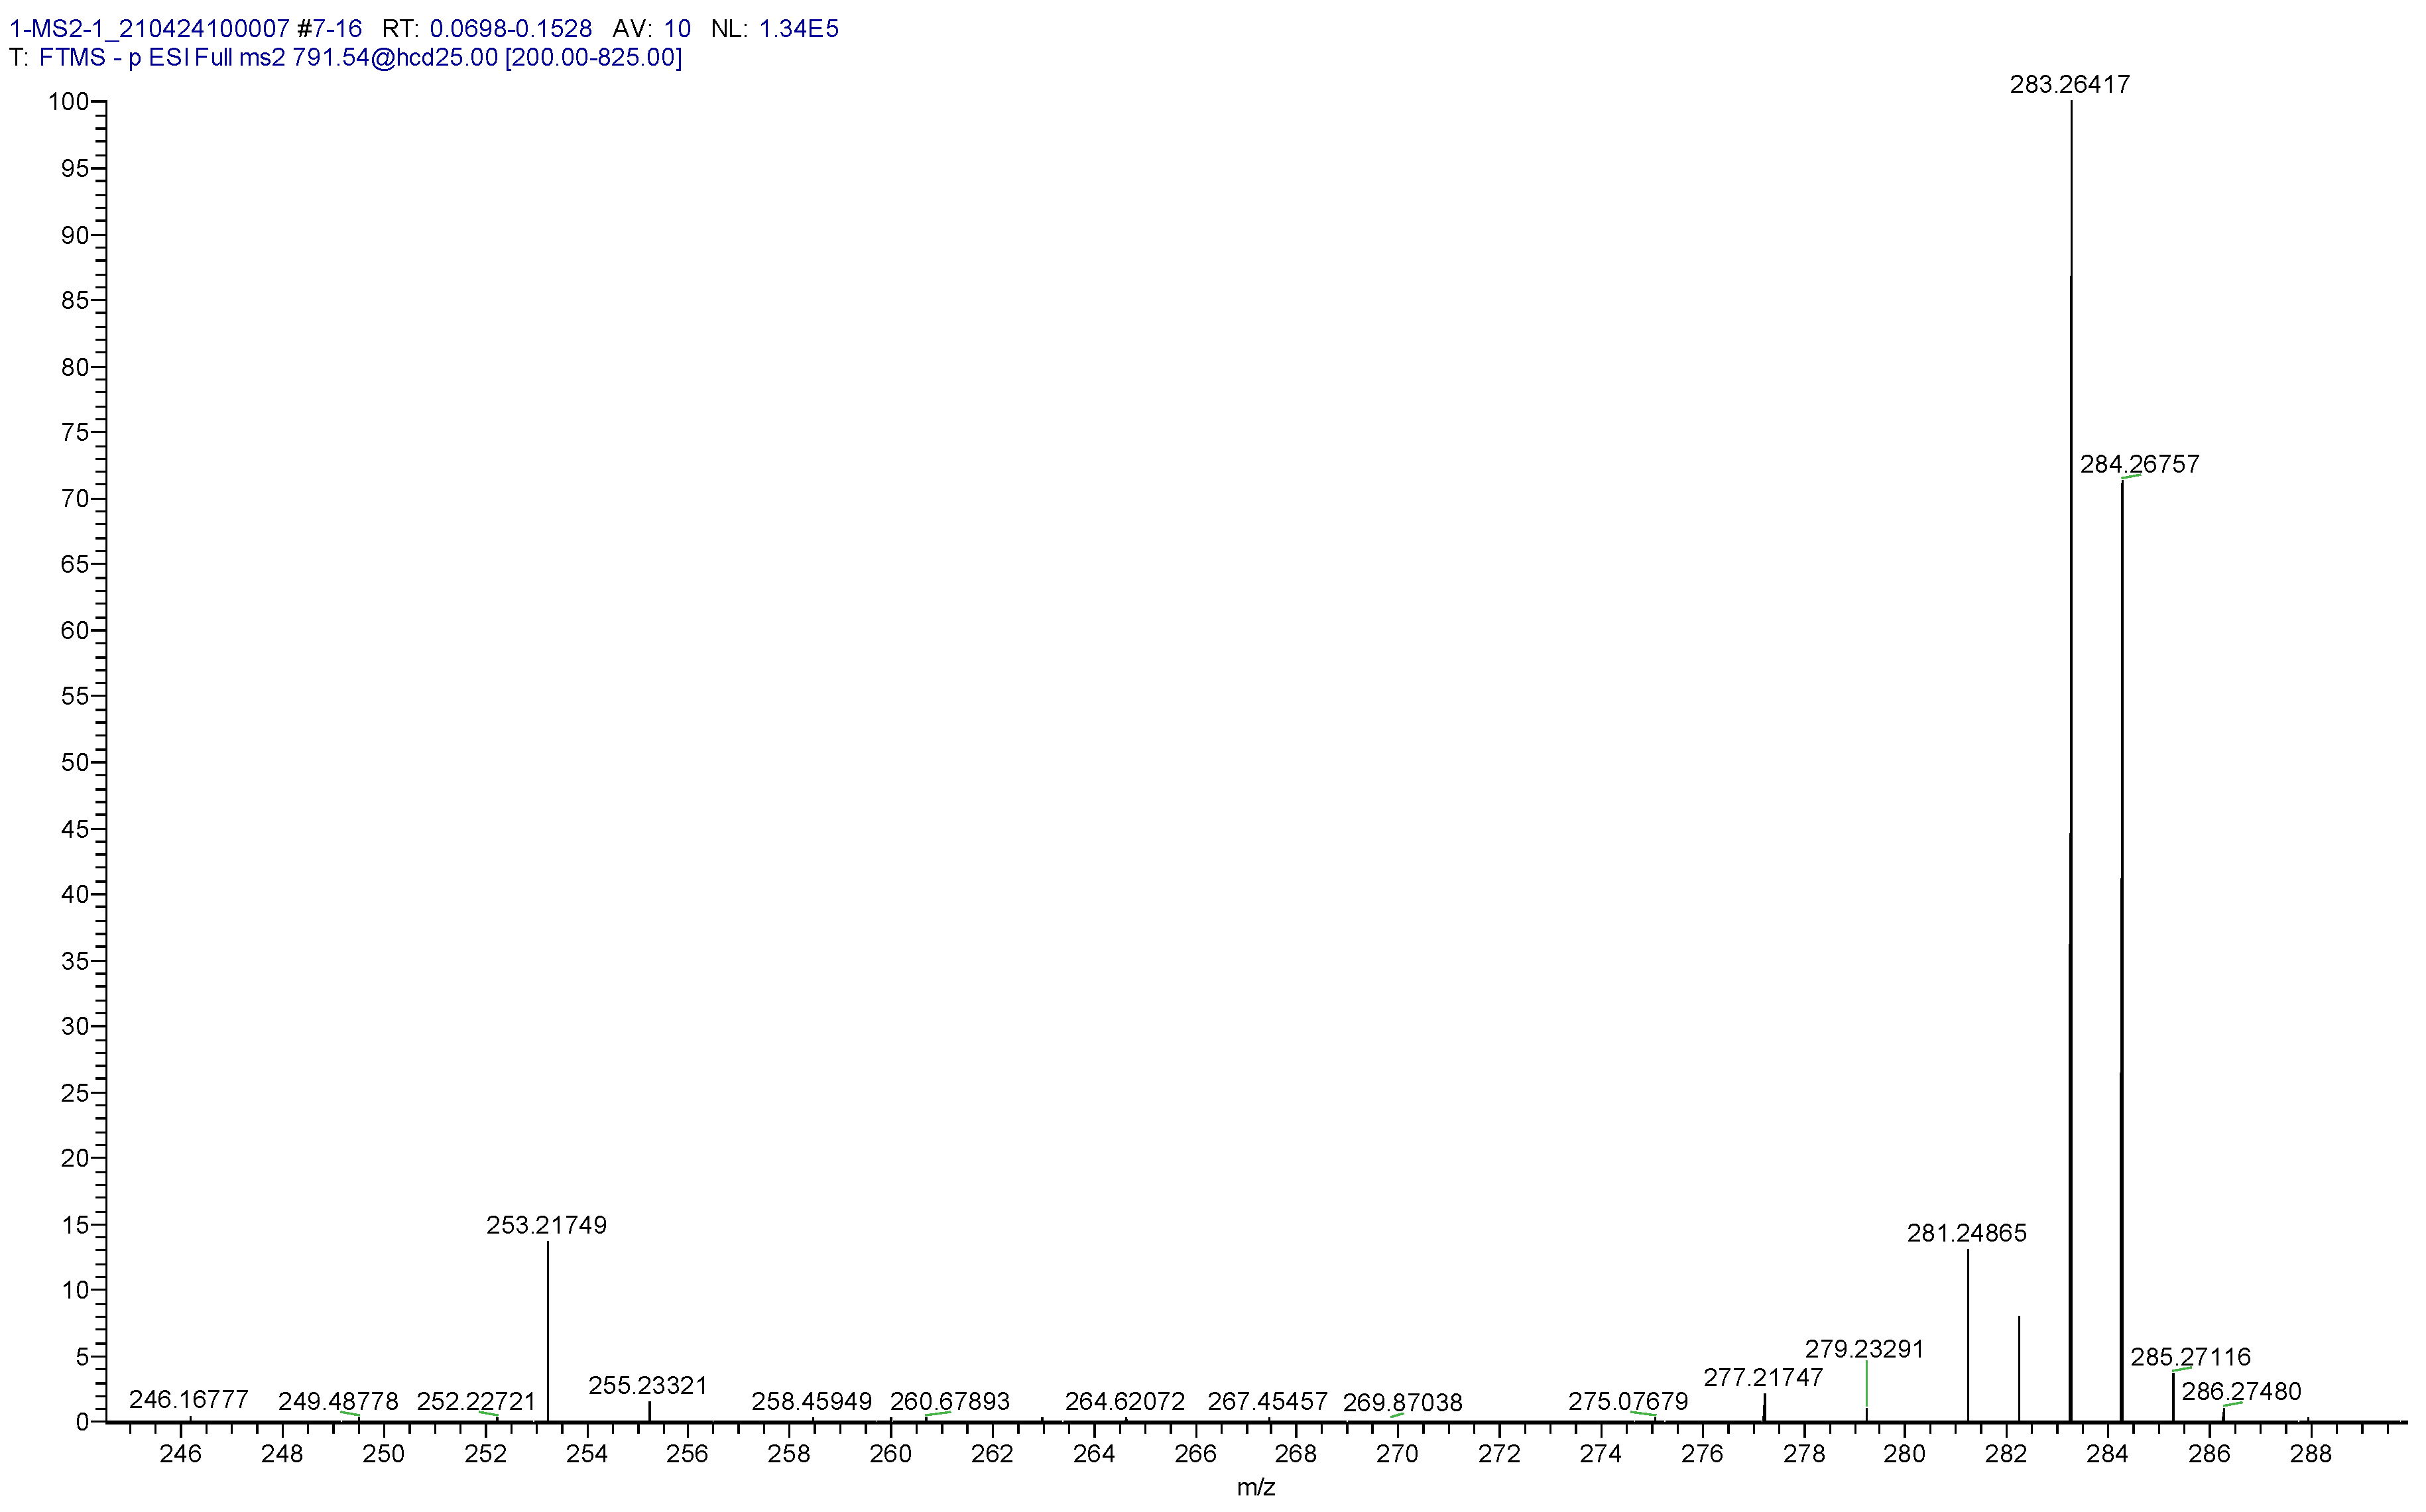Select the 285.27116 peak label

2190,1357
